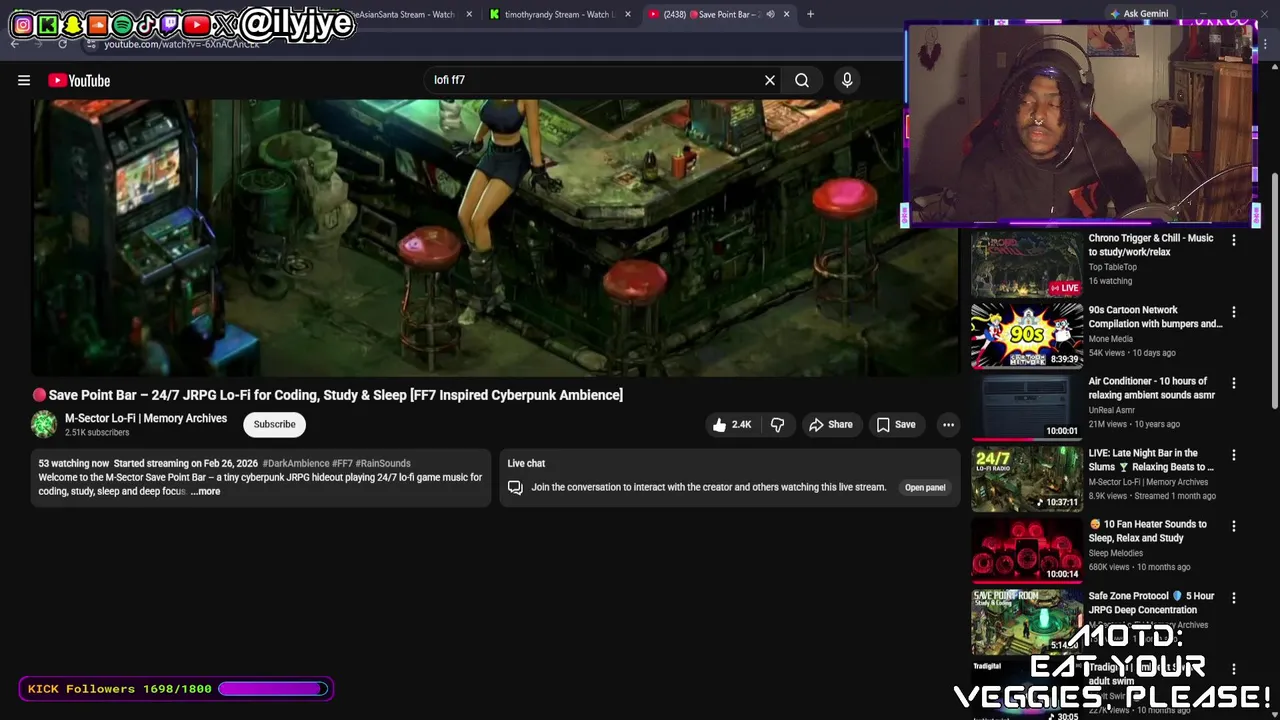Screen dimensions: 1280x720
Task: Reload the page with the refresh icon
Action: [x=62, y=44]
